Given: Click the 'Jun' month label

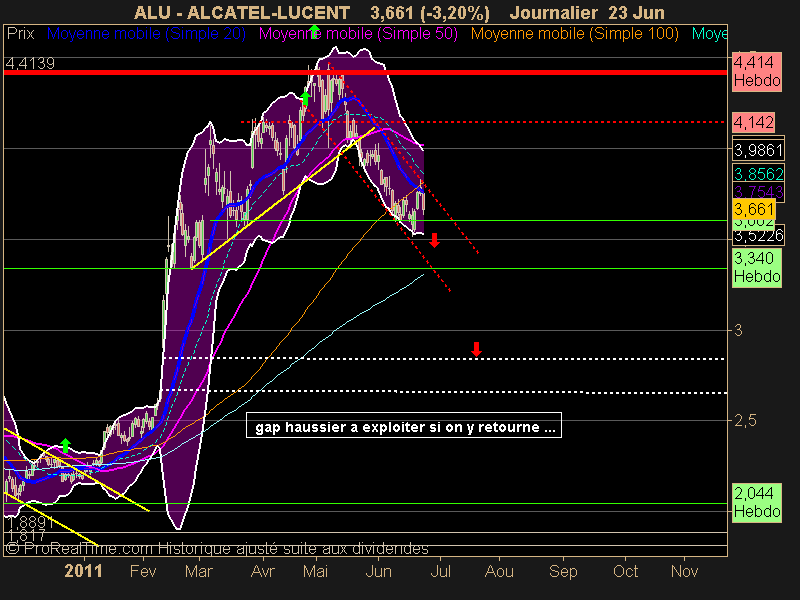Looking at the screenshot, I should [379, 571].
